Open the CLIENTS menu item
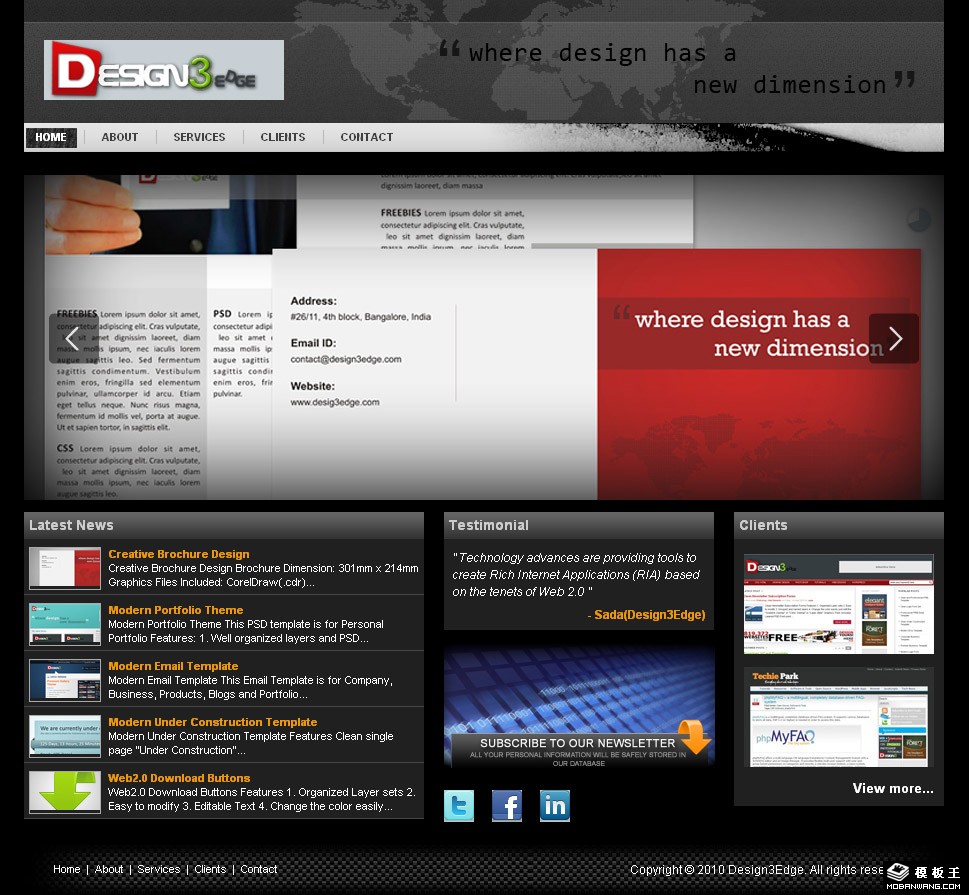 (282, 137)
